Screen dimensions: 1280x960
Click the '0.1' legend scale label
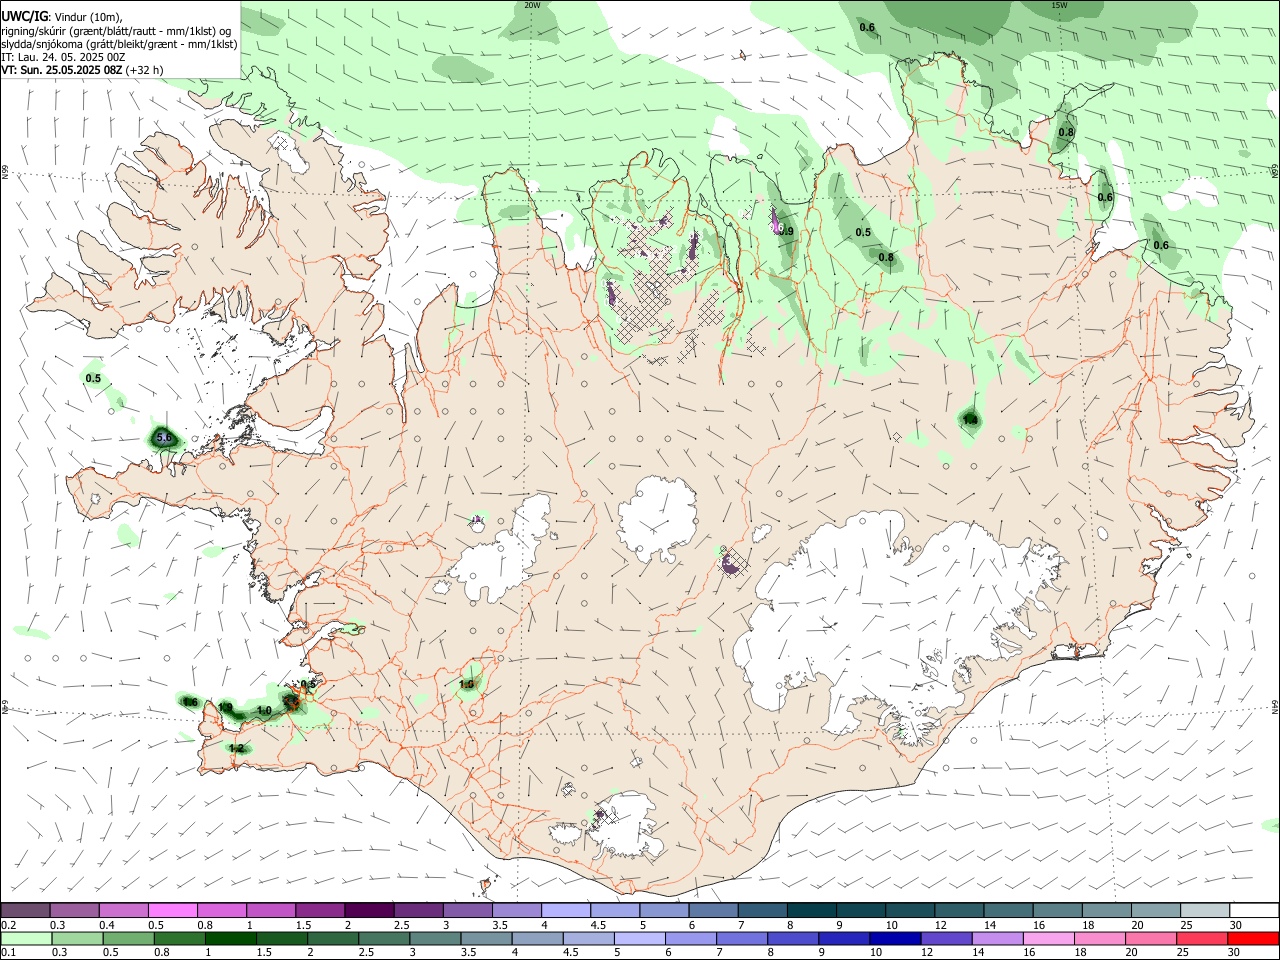pos(7,953)
